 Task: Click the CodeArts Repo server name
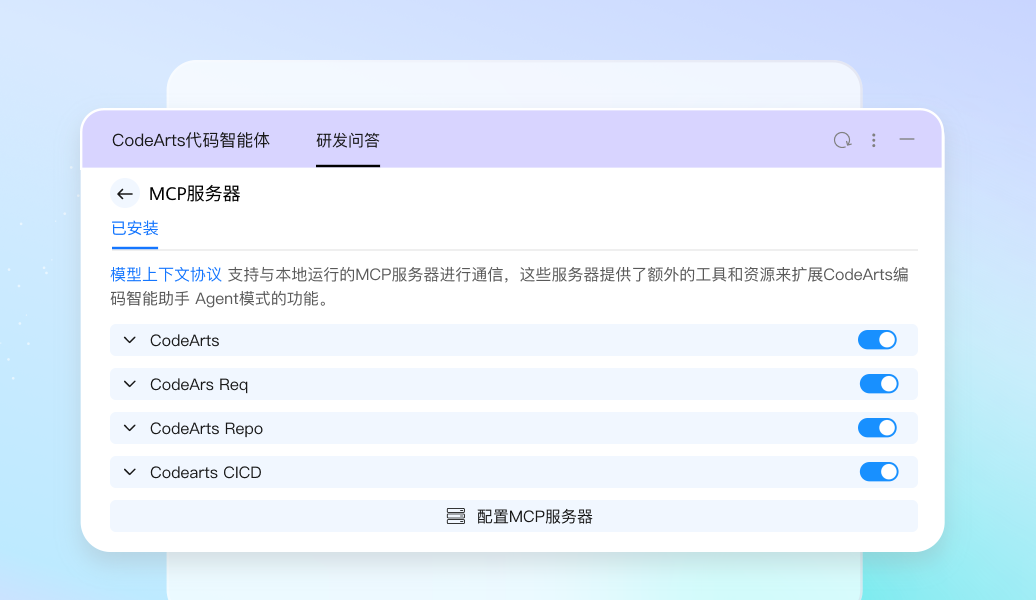pyautogui.click(x=206, y=428)
